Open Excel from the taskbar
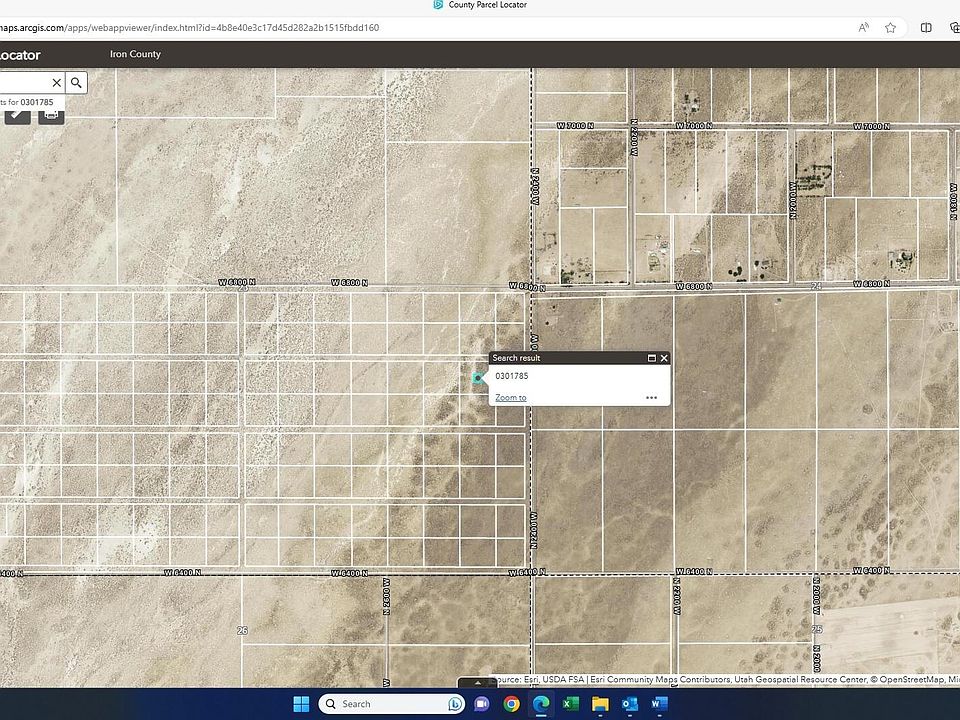 (571, 704)
